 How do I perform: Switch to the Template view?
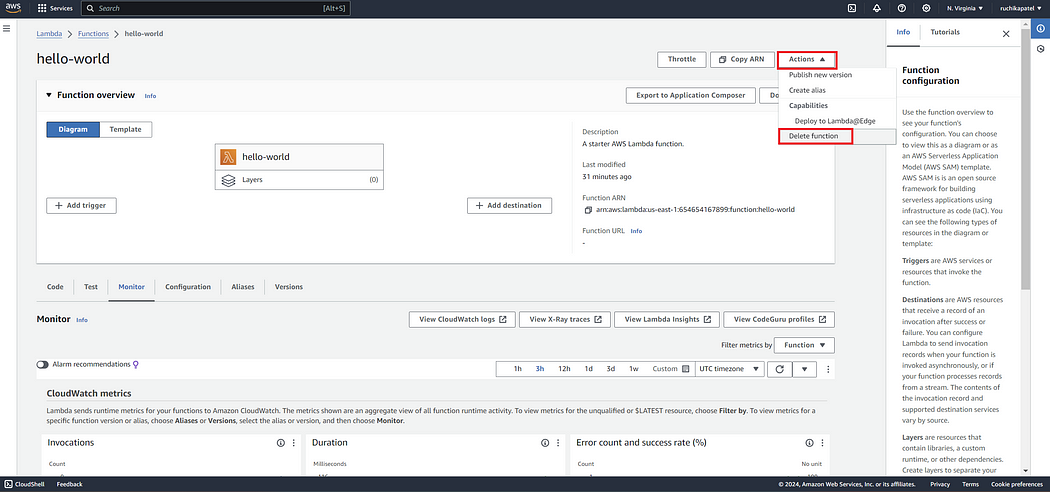[x=126, y=129]
